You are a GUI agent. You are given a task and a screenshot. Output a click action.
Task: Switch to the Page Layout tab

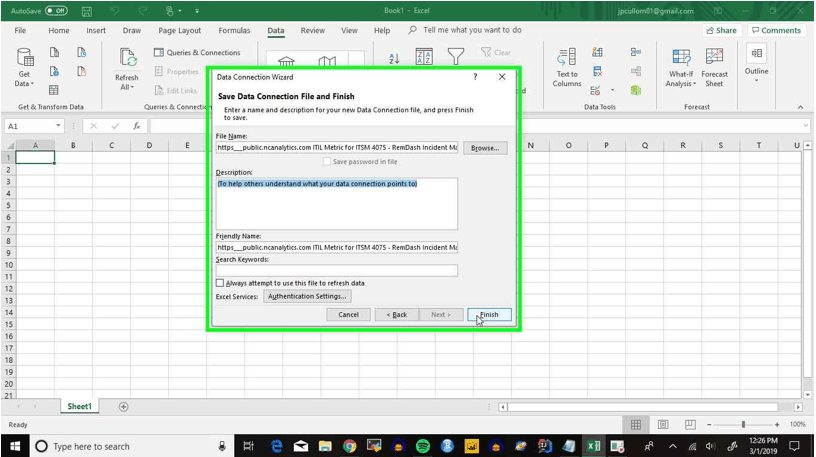180,30
